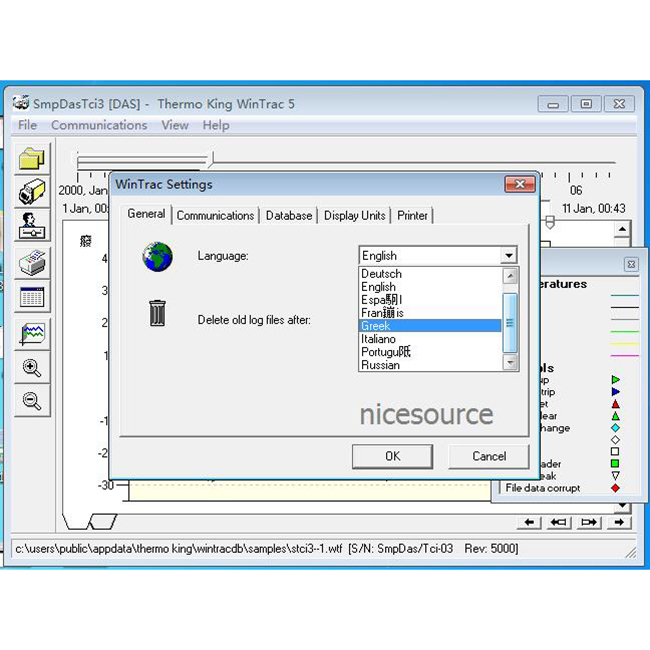The image size is (650, 650).
Task: Click the File data corrupt legend label
Action: pos(543,488)
